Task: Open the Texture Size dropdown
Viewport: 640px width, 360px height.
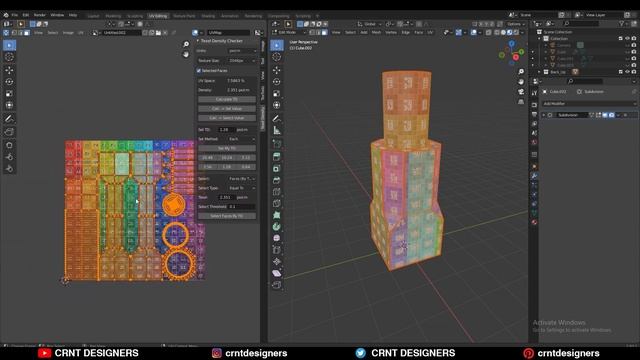Action: pos(242,60)
